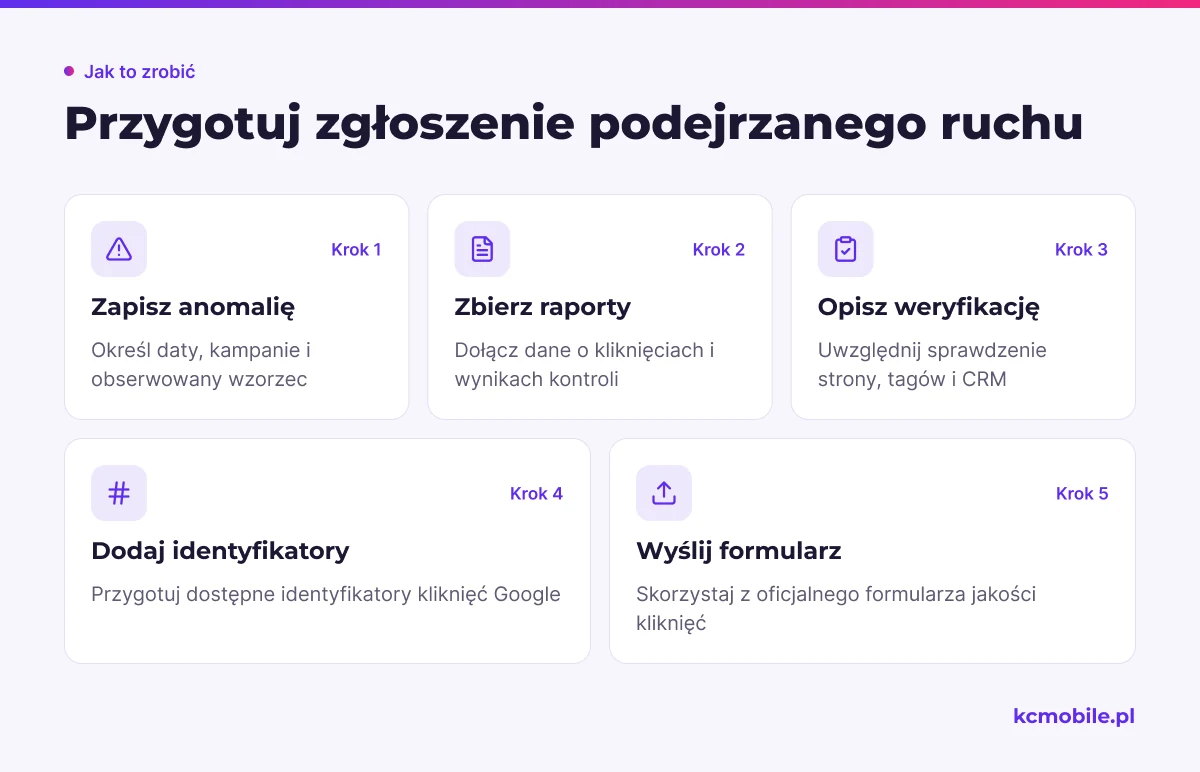Image resolution: width=1200 pixels, height=772 pixels.
Task: Click the main heading 'Przygotuj zgłoszenie podejrzanego ruchu'
Action: click(574, 124)
